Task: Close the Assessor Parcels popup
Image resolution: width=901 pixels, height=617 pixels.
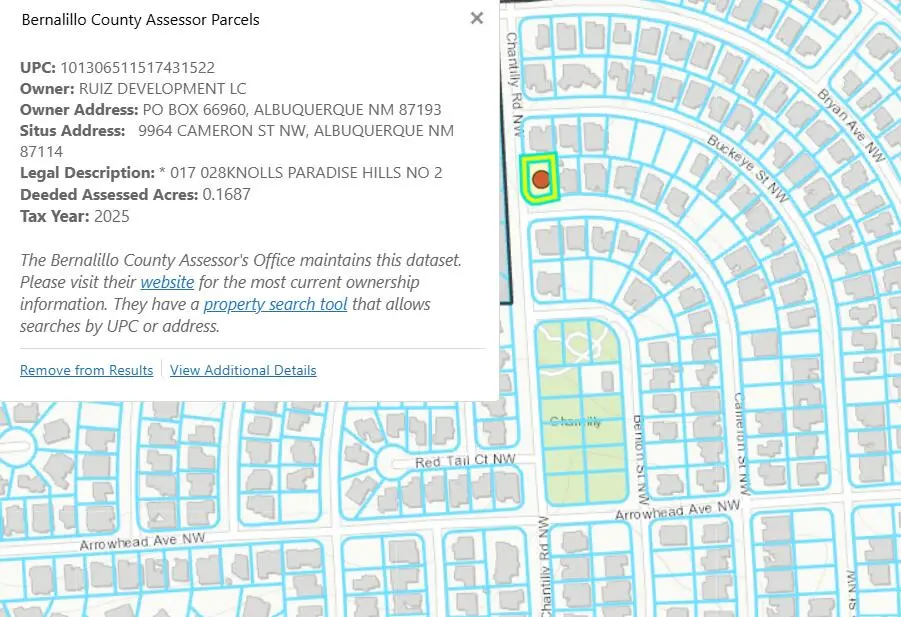Action: pyautogui.click(x=477, y=18)
